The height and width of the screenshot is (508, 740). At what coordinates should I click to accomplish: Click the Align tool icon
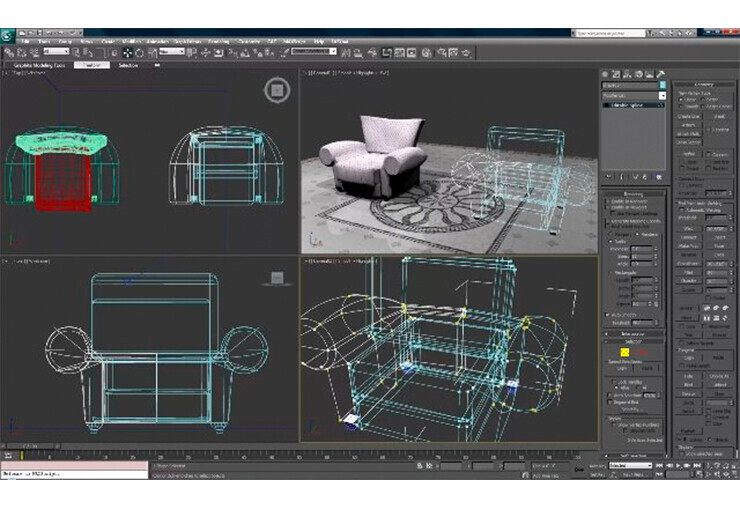(x=358, y=53)
